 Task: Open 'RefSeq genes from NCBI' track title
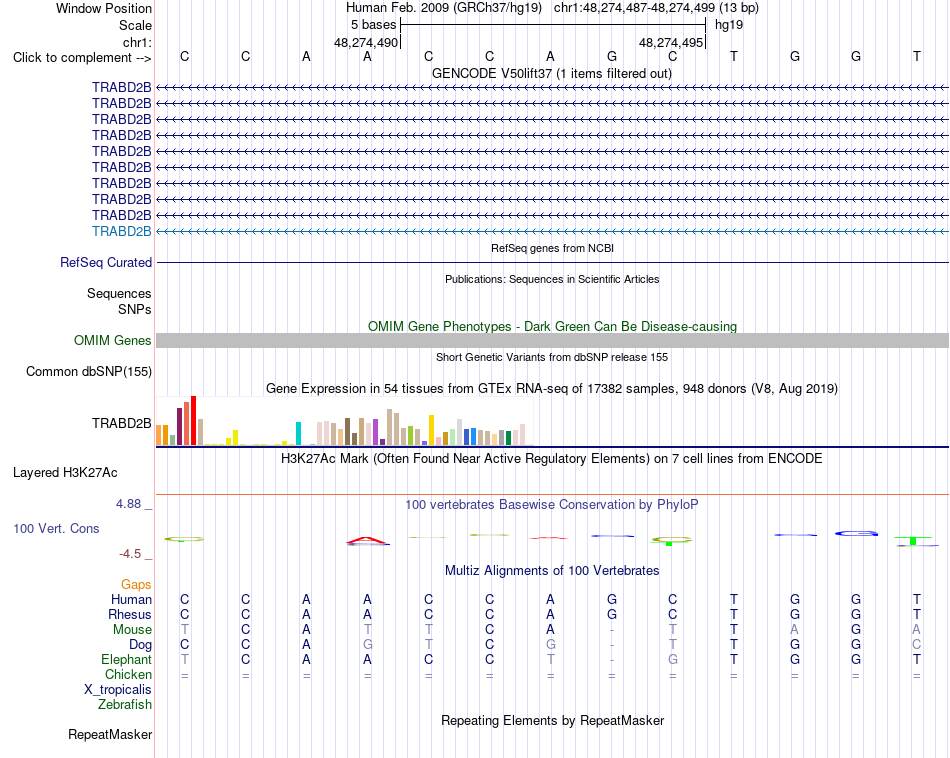click(x=552, y=248)
